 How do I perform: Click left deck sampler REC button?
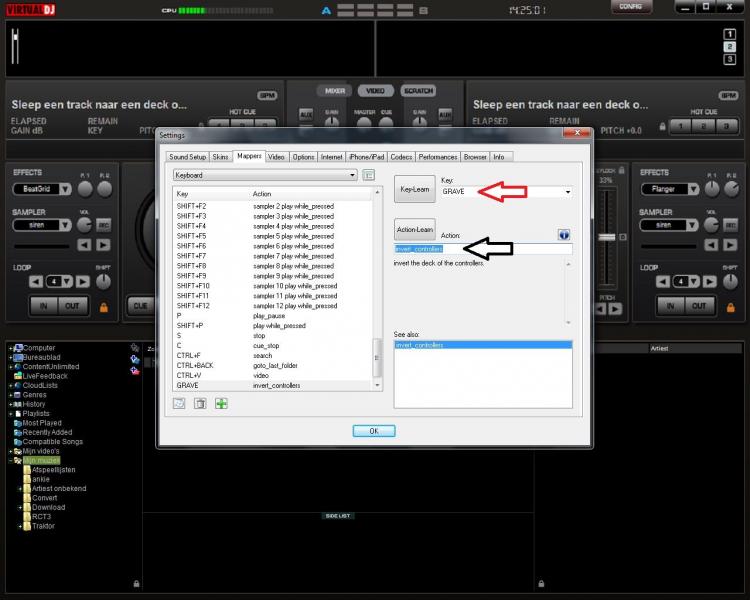click(x=103, y=225)
